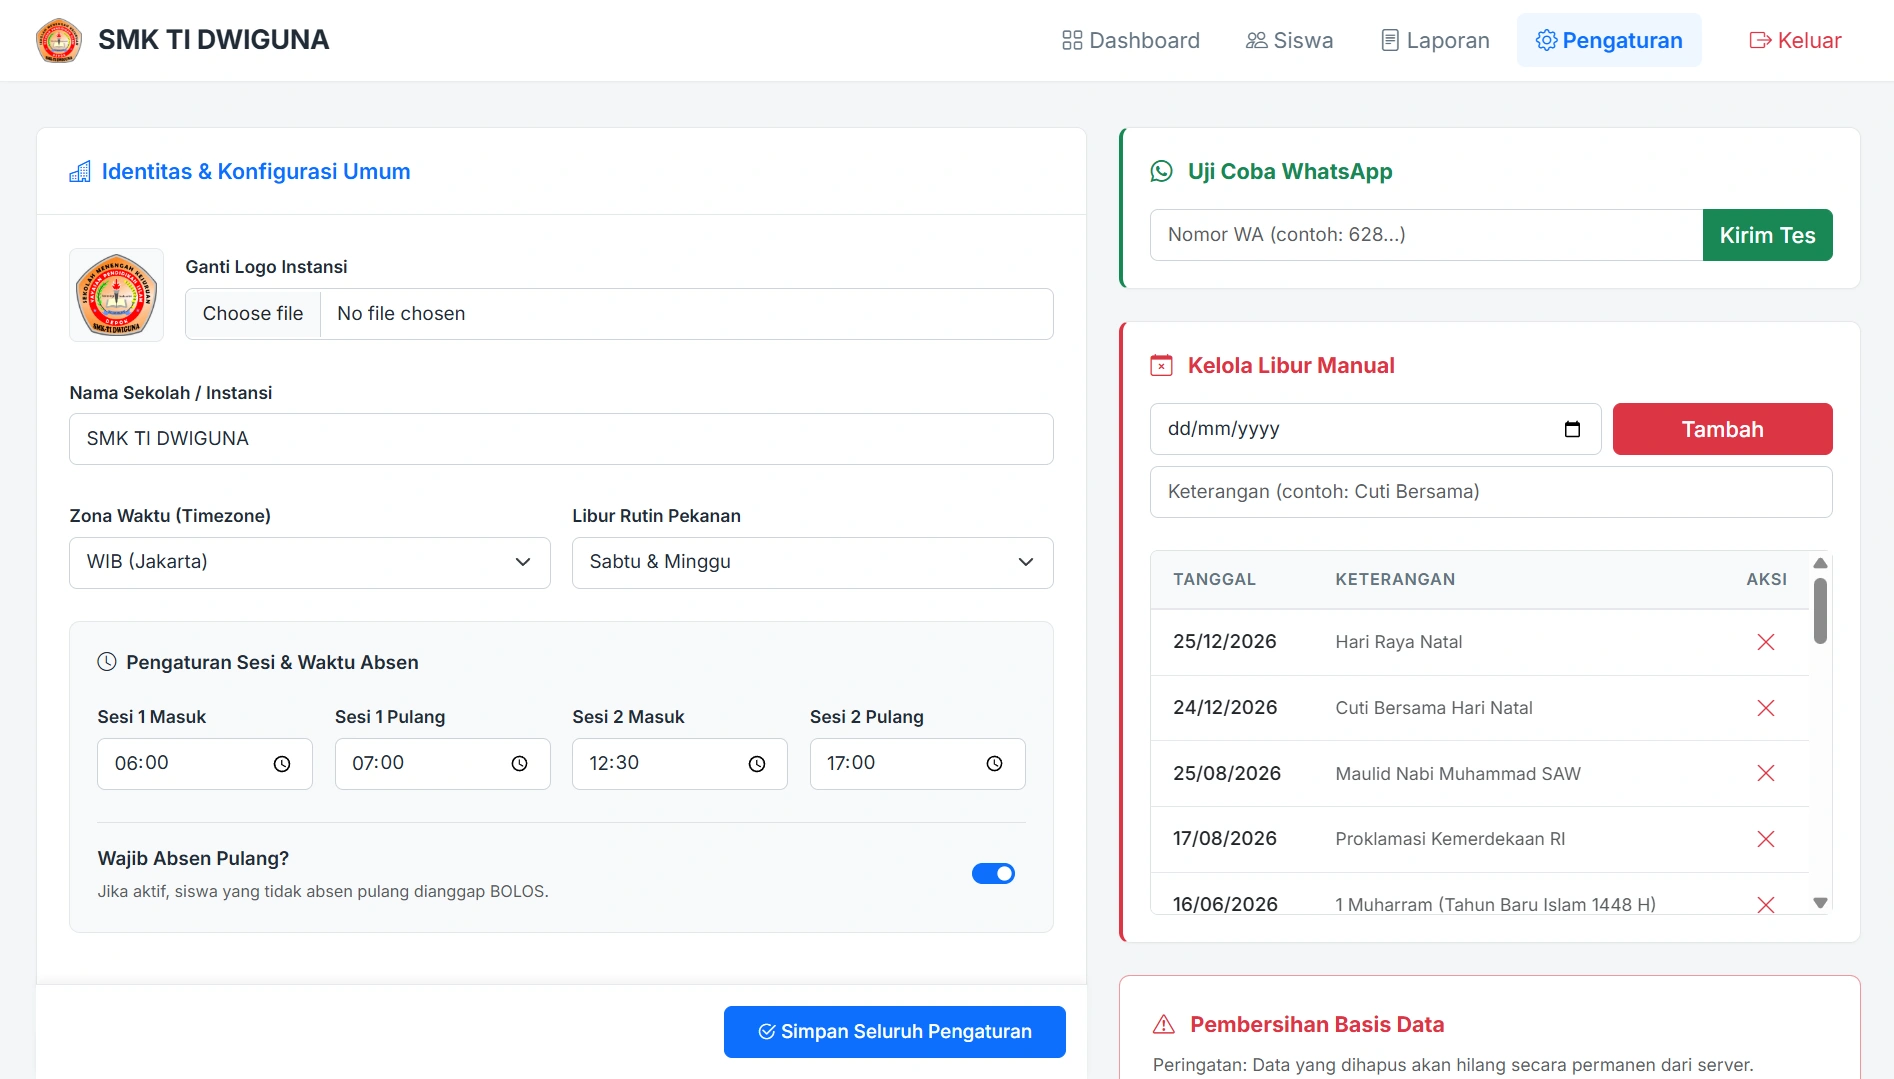Open the Zona Waktu (Timezone) dropdown
The width and height of the screenshot is (1894, 1079).
310,563
